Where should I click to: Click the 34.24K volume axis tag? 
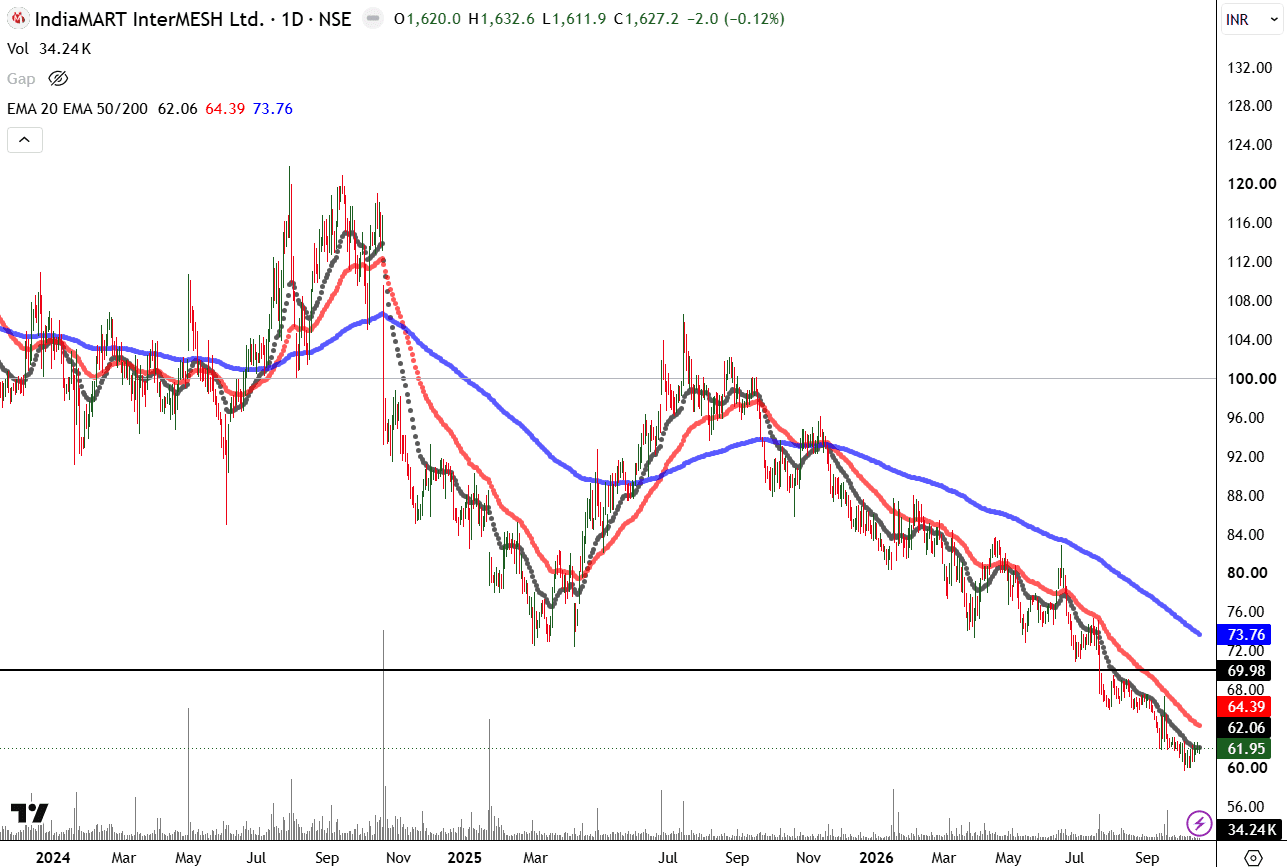pos(1249,829)
